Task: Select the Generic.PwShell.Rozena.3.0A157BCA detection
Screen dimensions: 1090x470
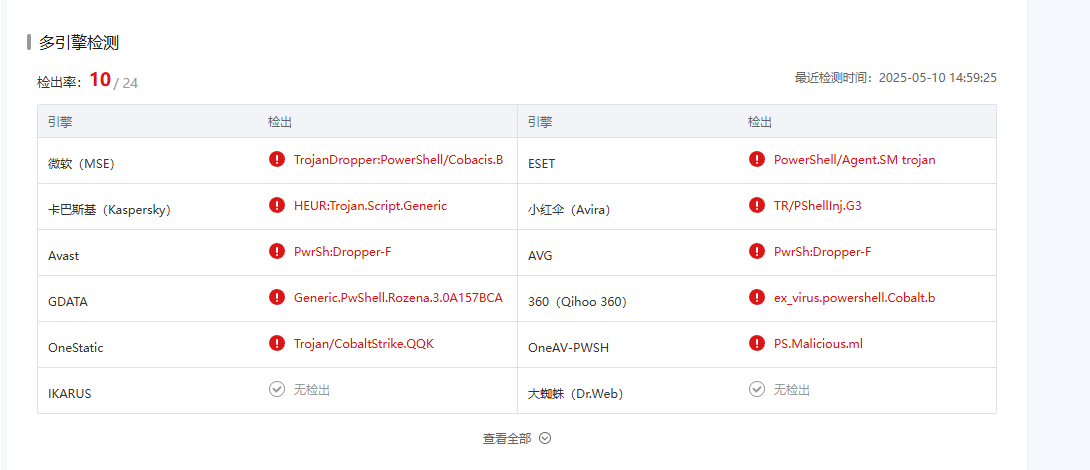Action: pos(398,297)
